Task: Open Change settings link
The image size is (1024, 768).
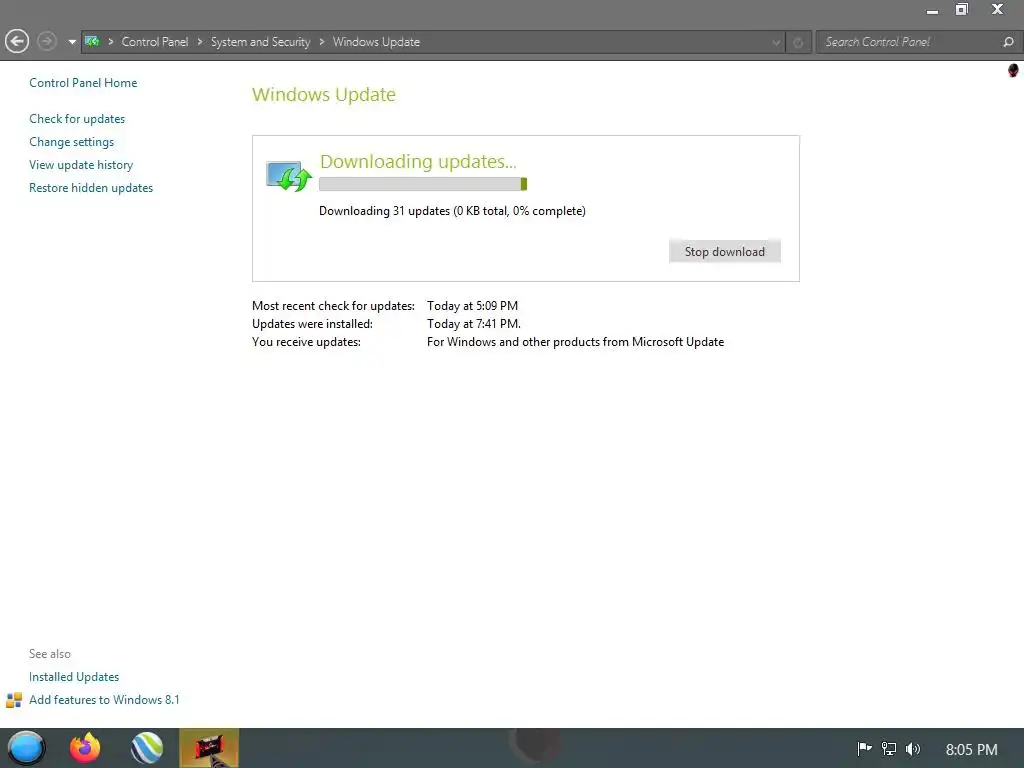Action: (x=71, y=142)
